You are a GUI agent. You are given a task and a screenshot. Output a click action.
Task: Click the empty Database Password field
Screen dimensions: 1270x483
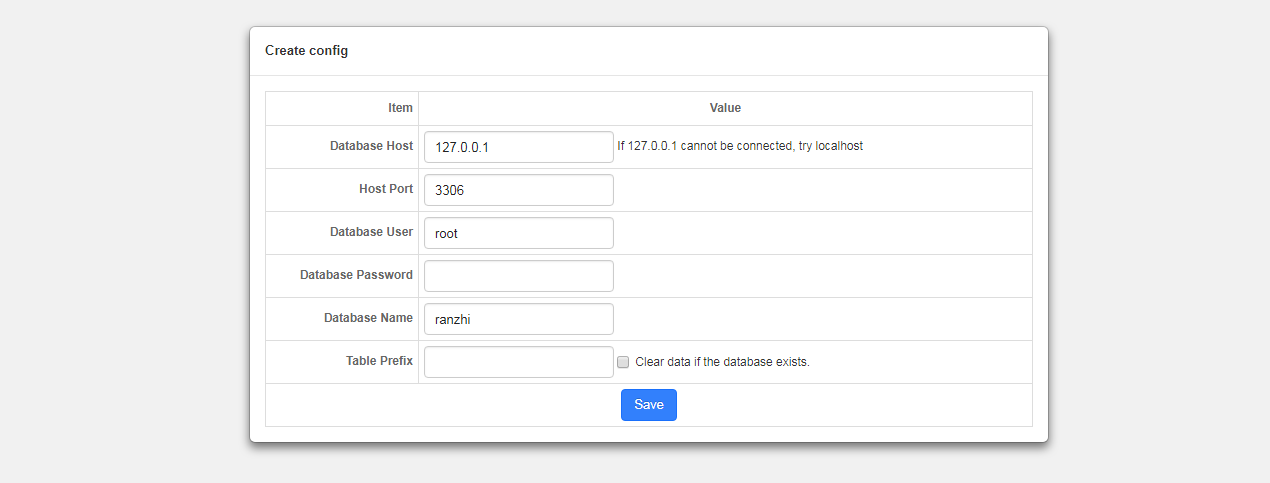click(x=518, y=276)
